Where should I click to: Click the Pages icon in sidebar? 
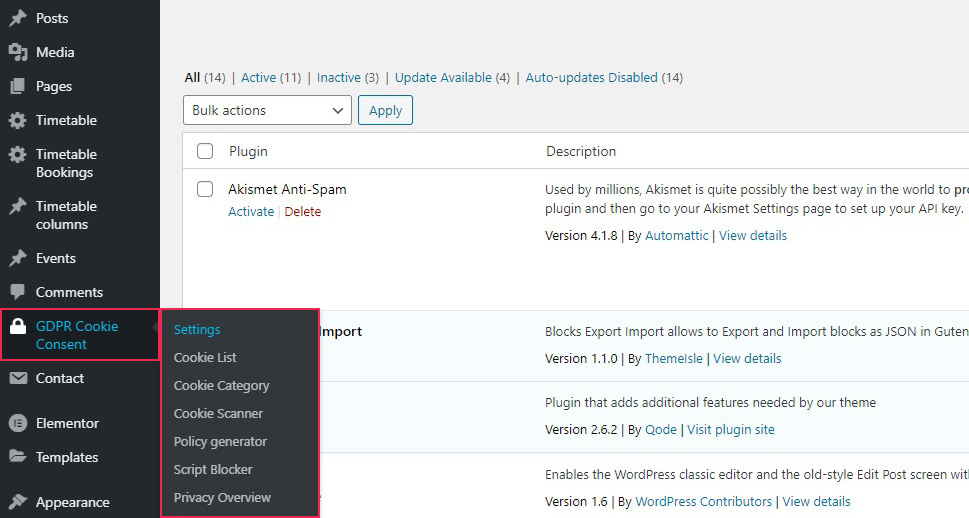(x=18, y=87)
